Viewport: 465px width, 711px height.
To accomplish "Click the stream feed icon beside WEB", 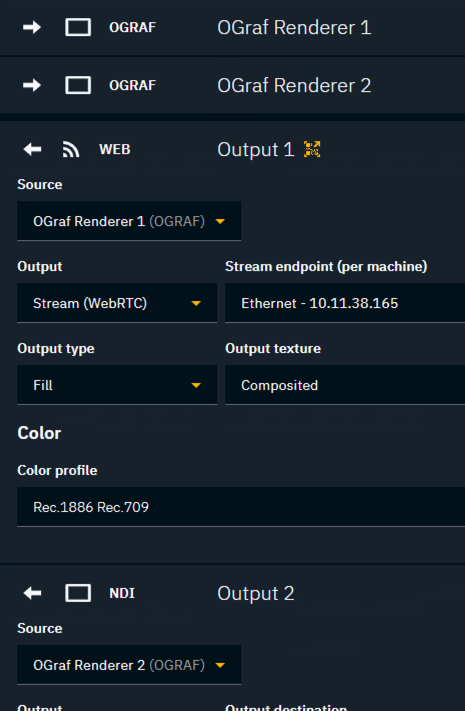I will click(71, 150).
